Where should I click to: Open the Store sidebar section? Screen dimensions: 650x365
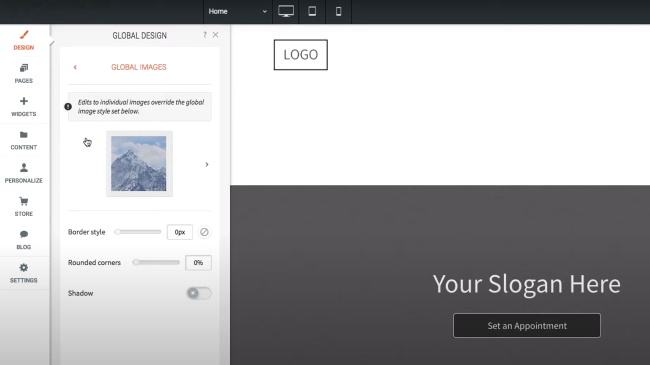(x=24, y=207)
